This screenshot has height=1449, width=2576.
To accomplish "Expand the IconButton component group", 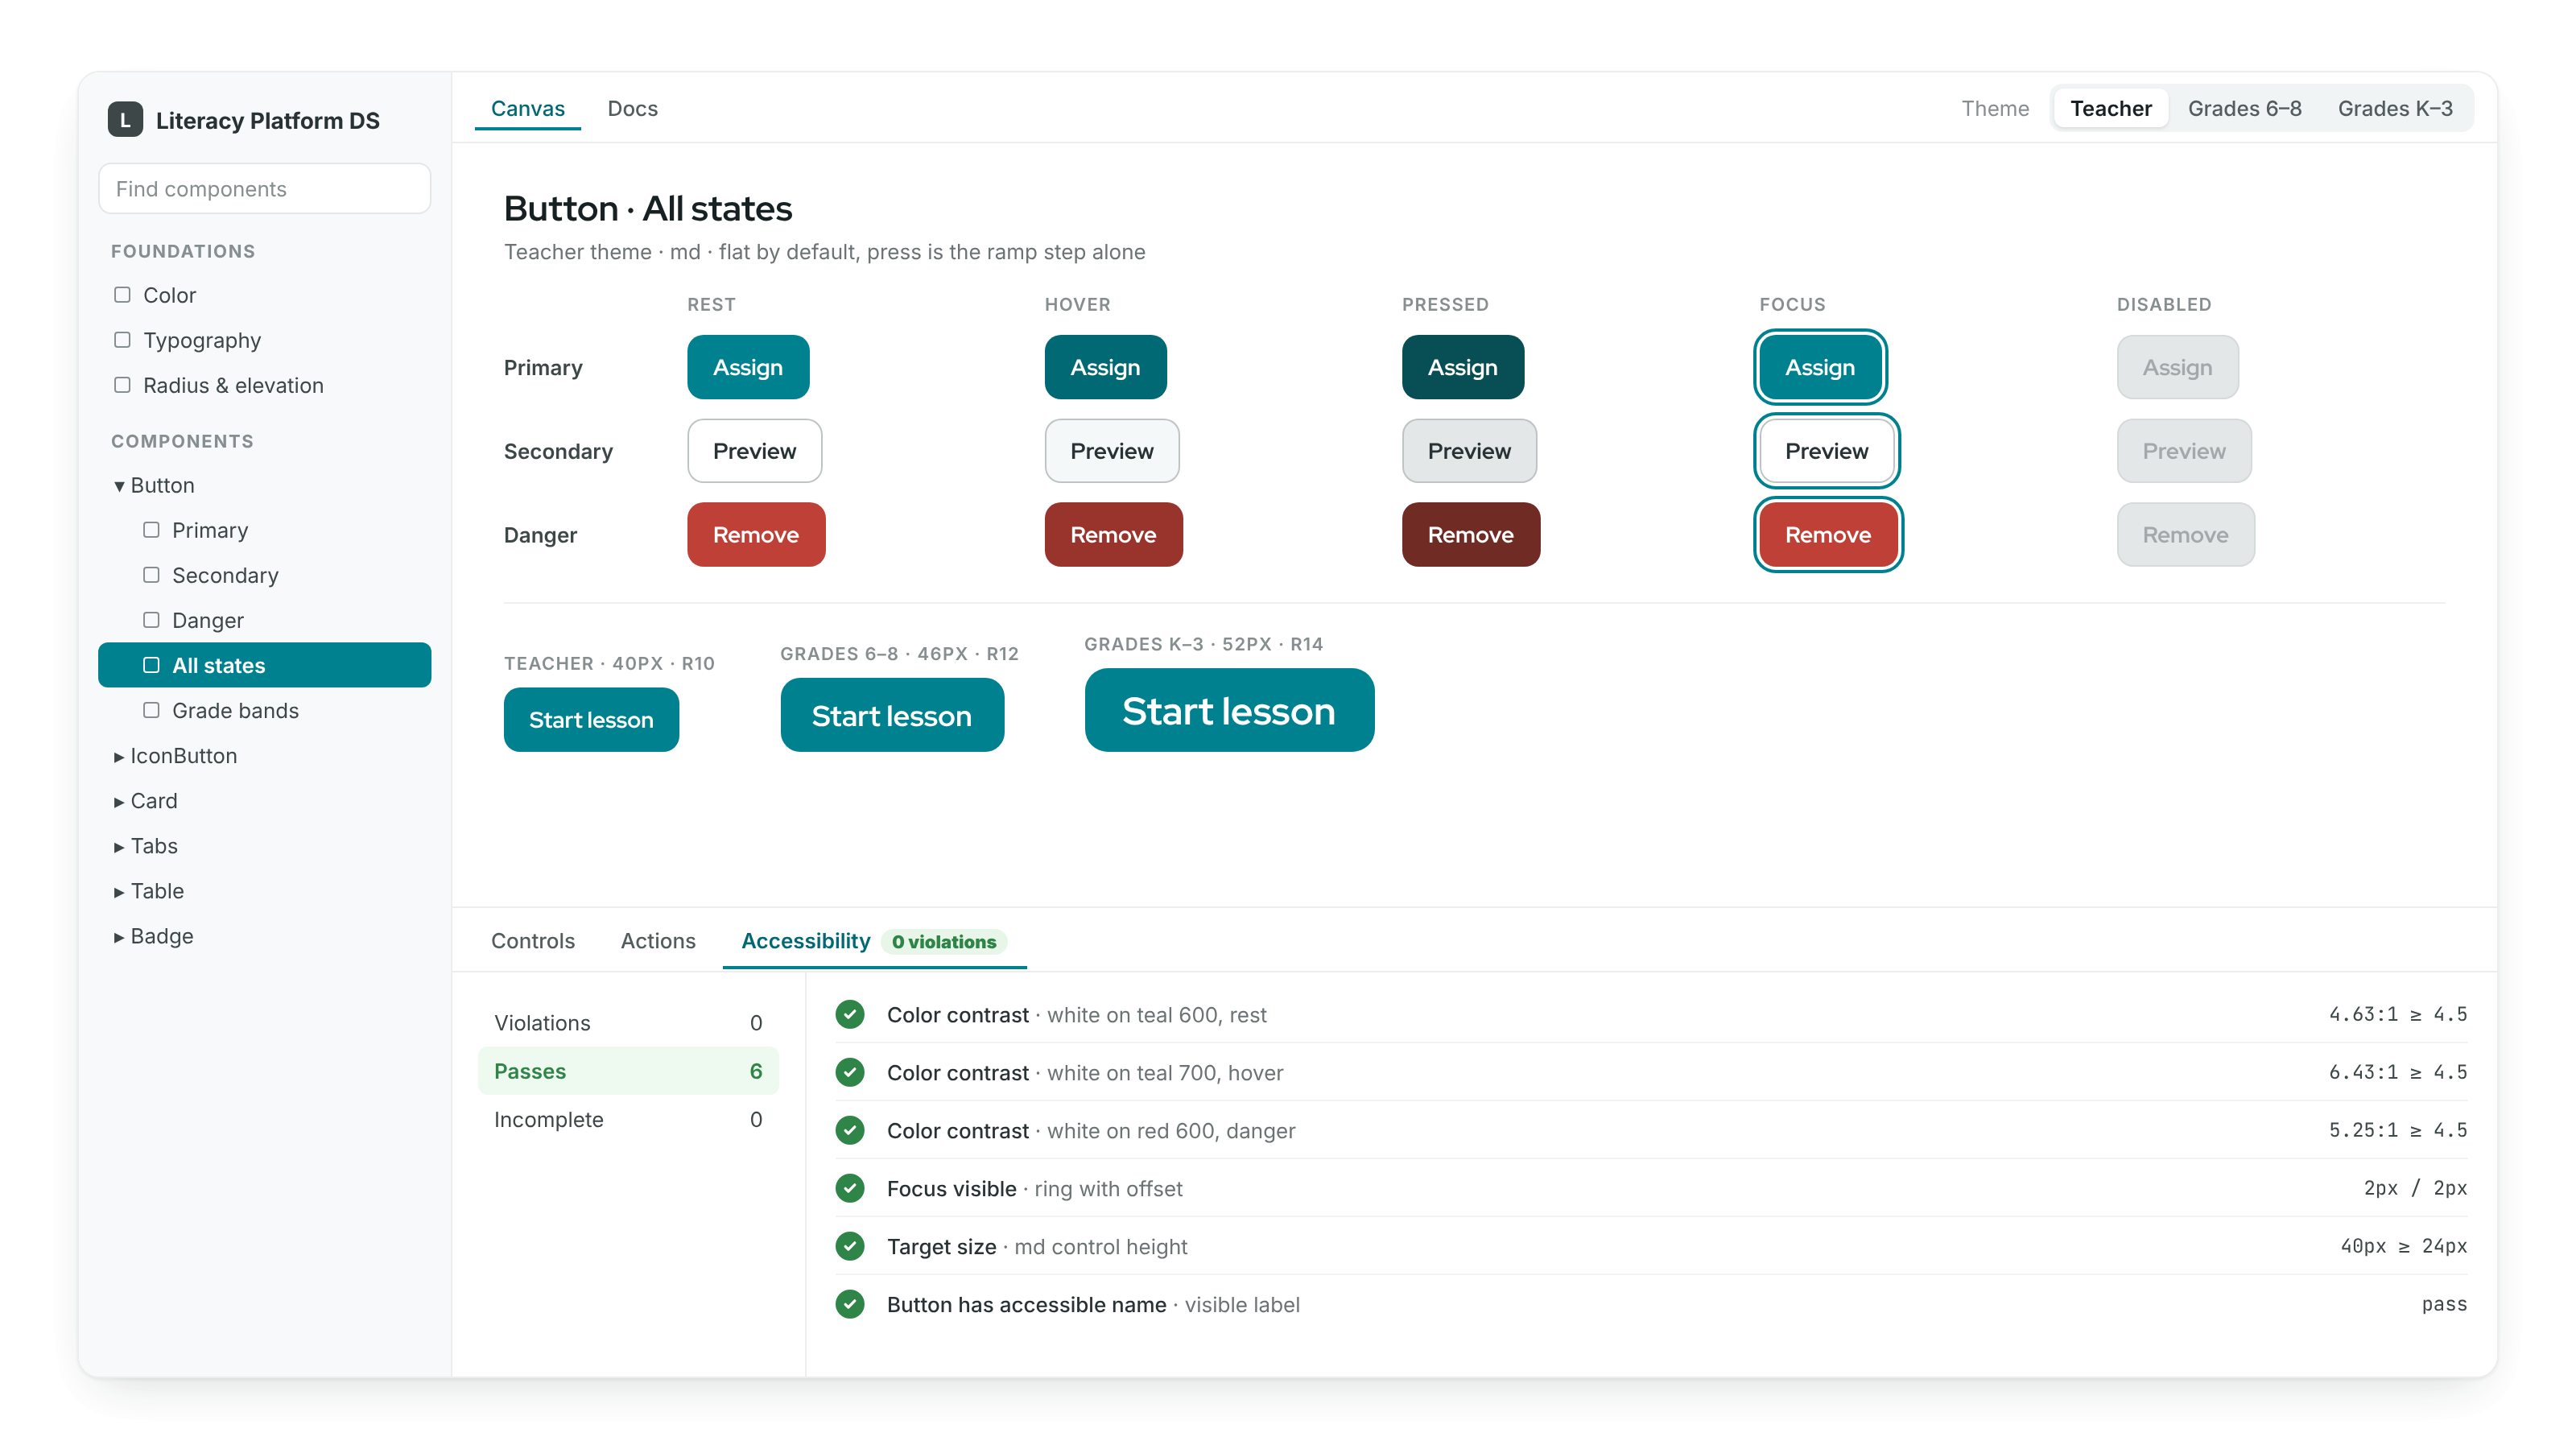I will click(x=264, y=756).
